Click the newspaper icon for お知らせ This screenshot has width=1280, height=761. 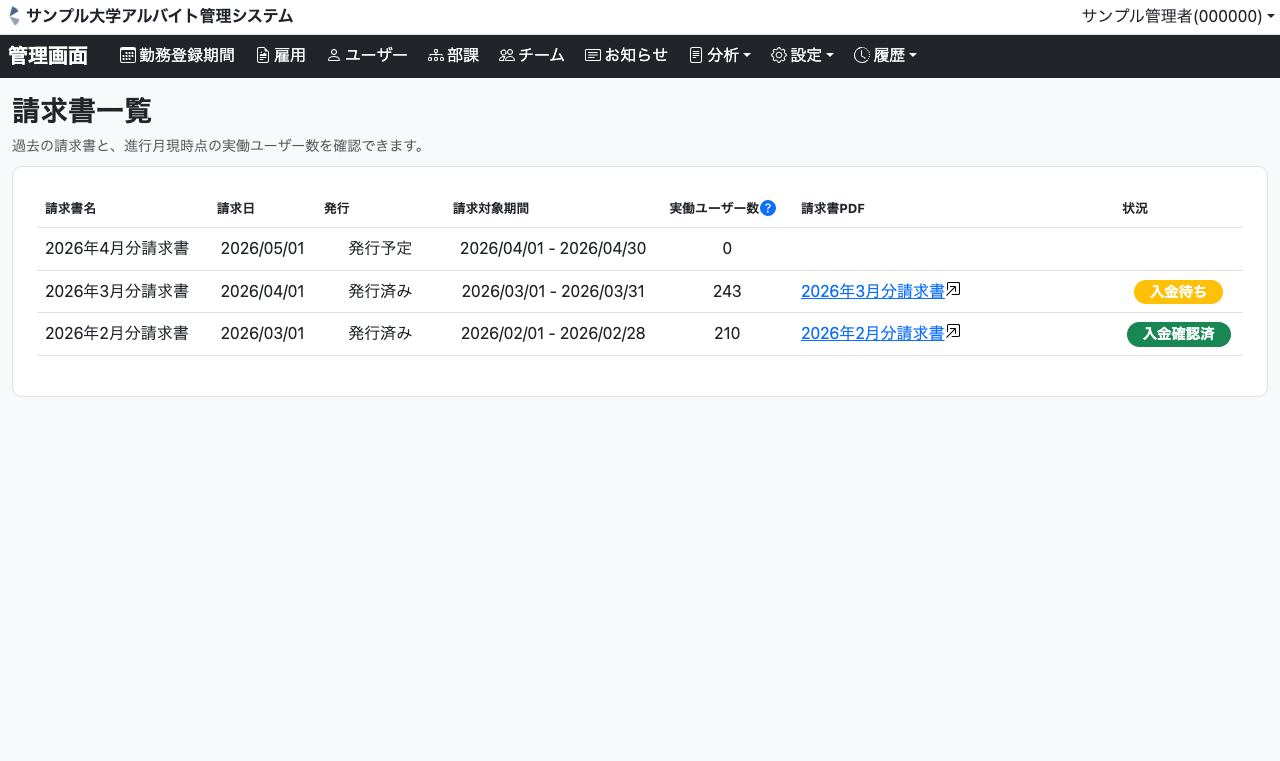point(593,56)
